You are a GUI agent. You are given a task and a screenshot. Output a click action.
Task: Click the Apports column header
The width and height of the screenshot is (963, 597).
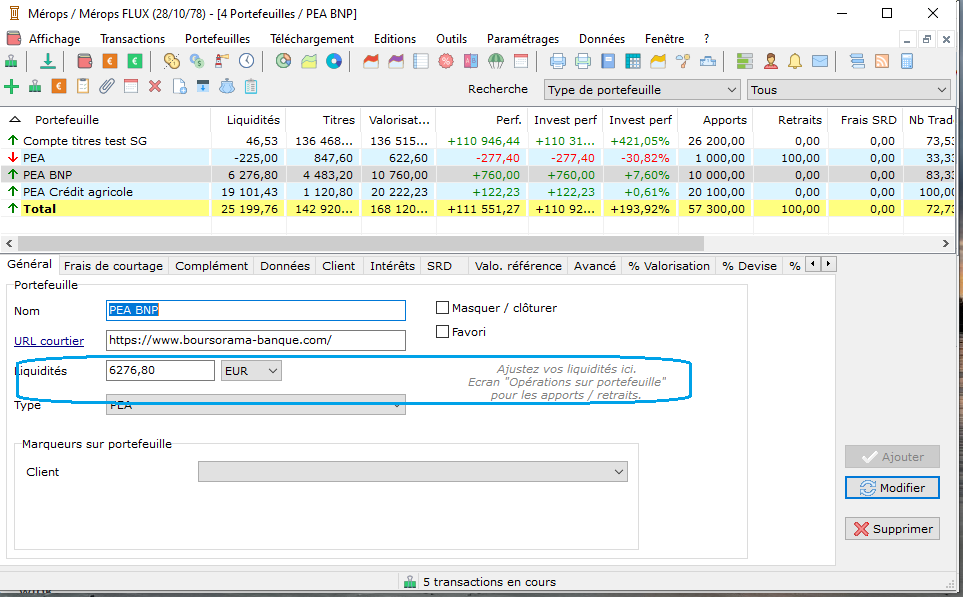point(714,120)
